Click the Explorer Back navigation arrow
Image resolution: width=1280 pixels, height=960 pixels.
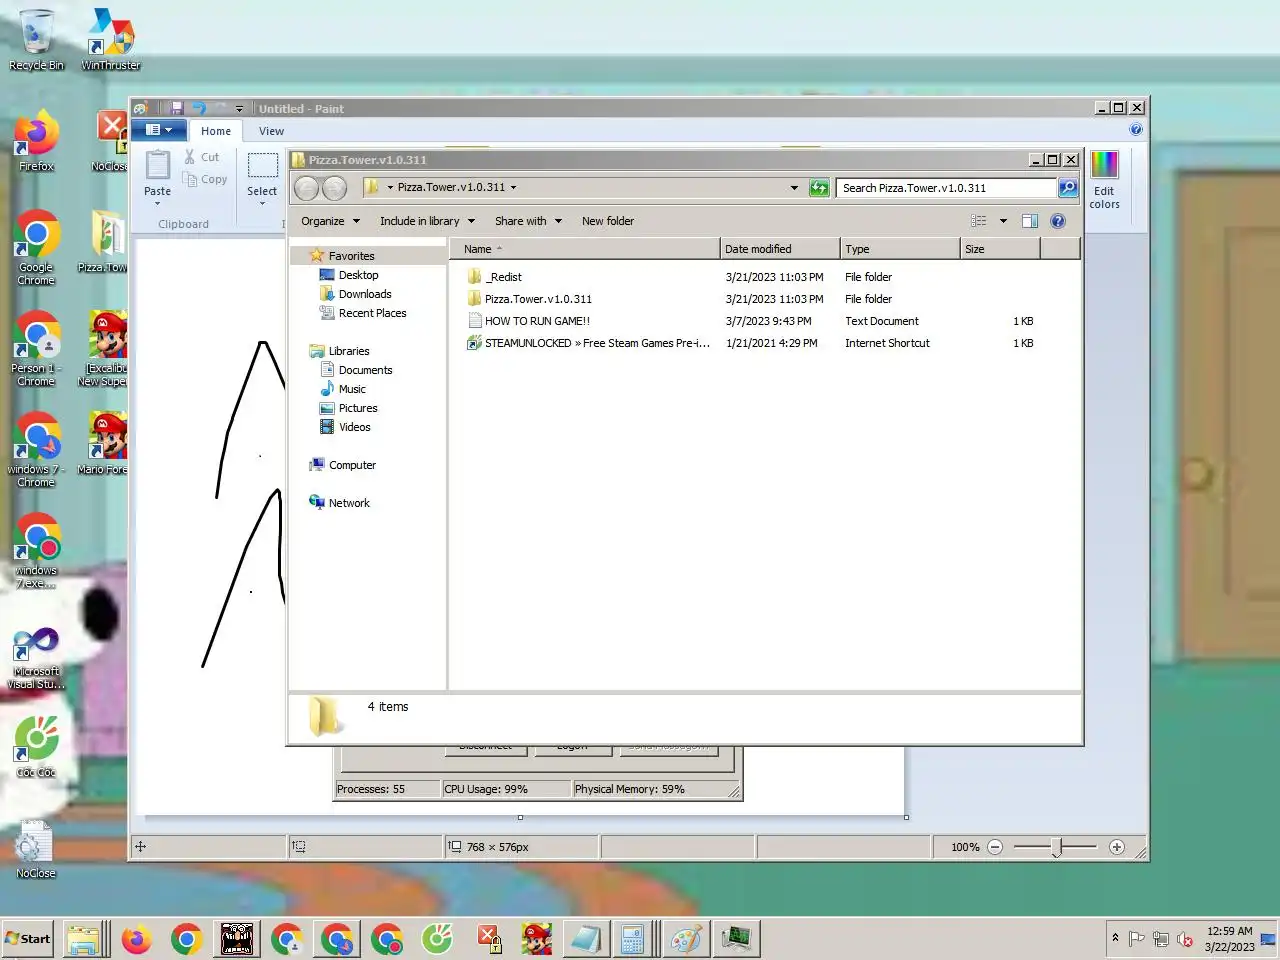[307, 187]
